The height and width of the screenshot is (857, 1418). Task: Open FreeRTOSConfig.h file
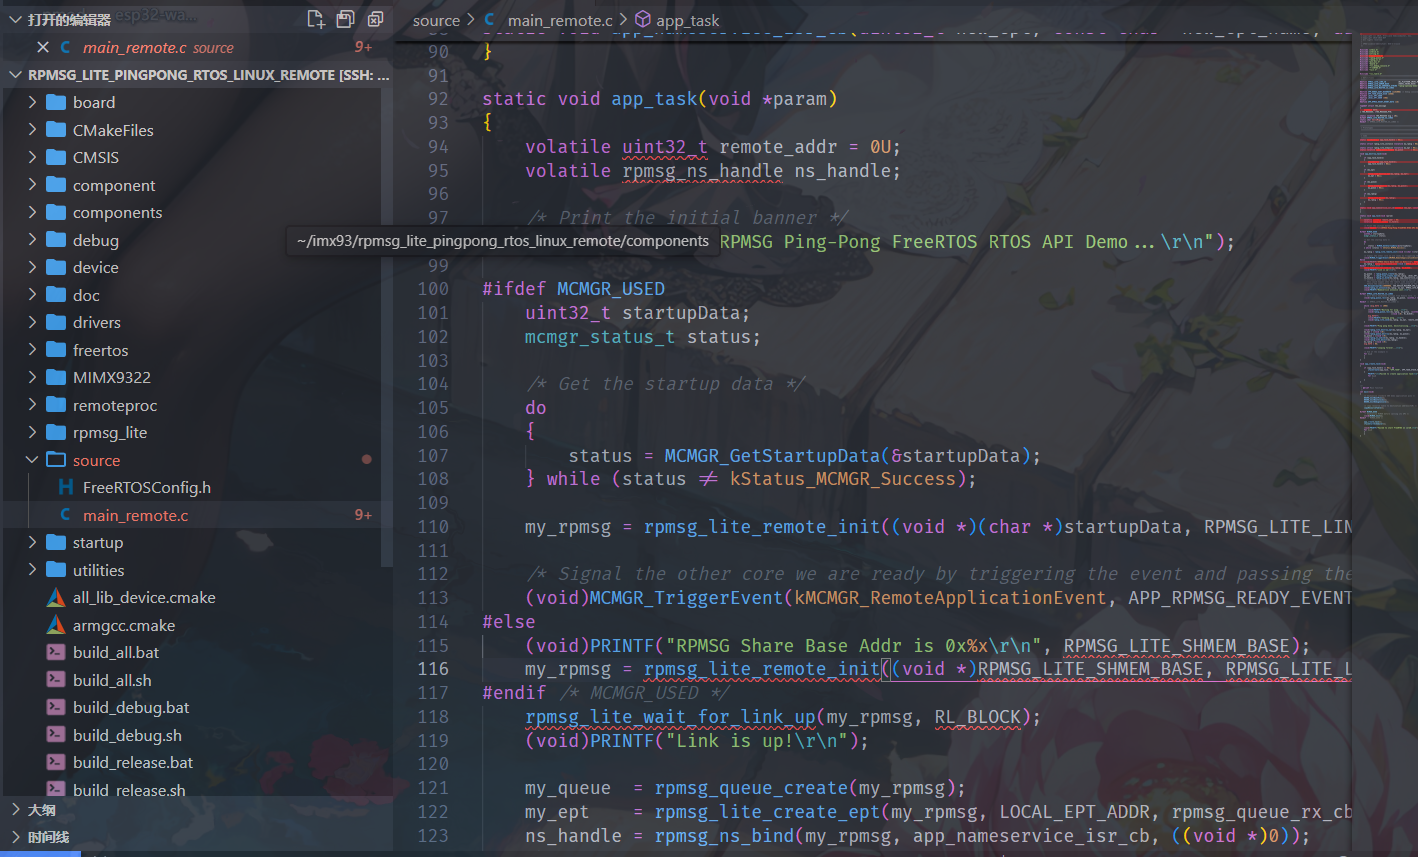[146, 487]
